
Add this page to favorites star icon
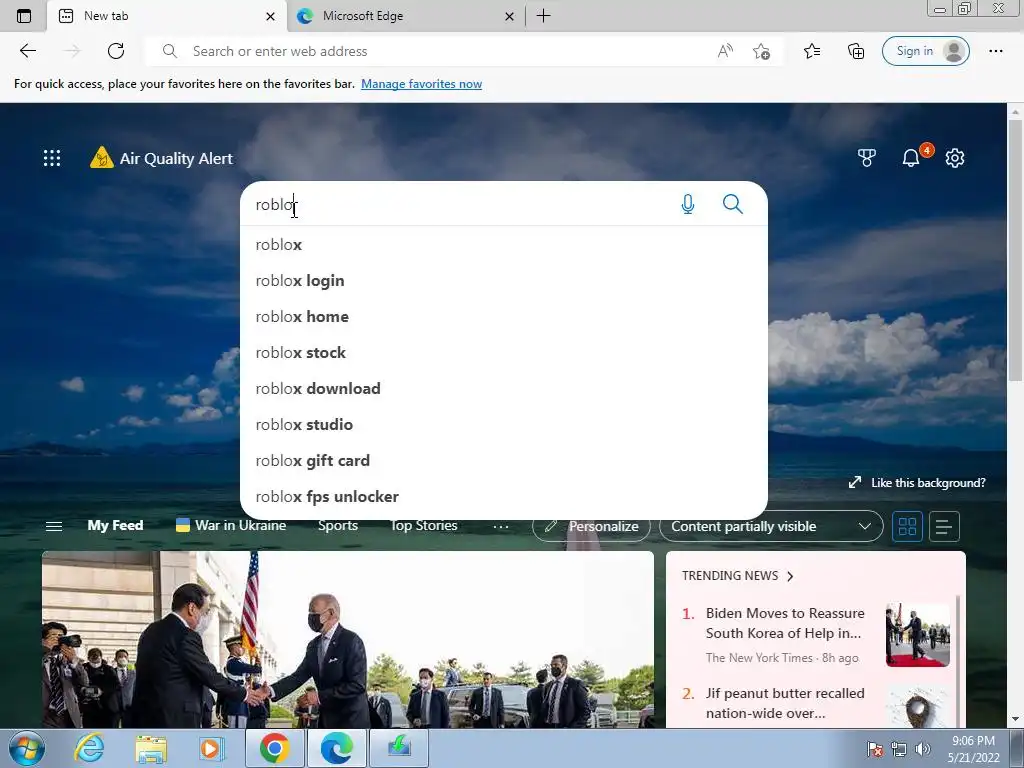[x=761, y=51]
